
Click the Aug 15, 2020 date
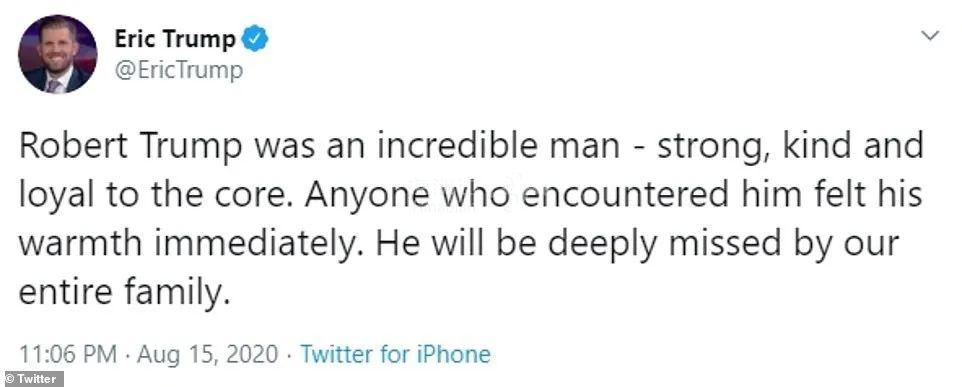click(x=206, y=354)
